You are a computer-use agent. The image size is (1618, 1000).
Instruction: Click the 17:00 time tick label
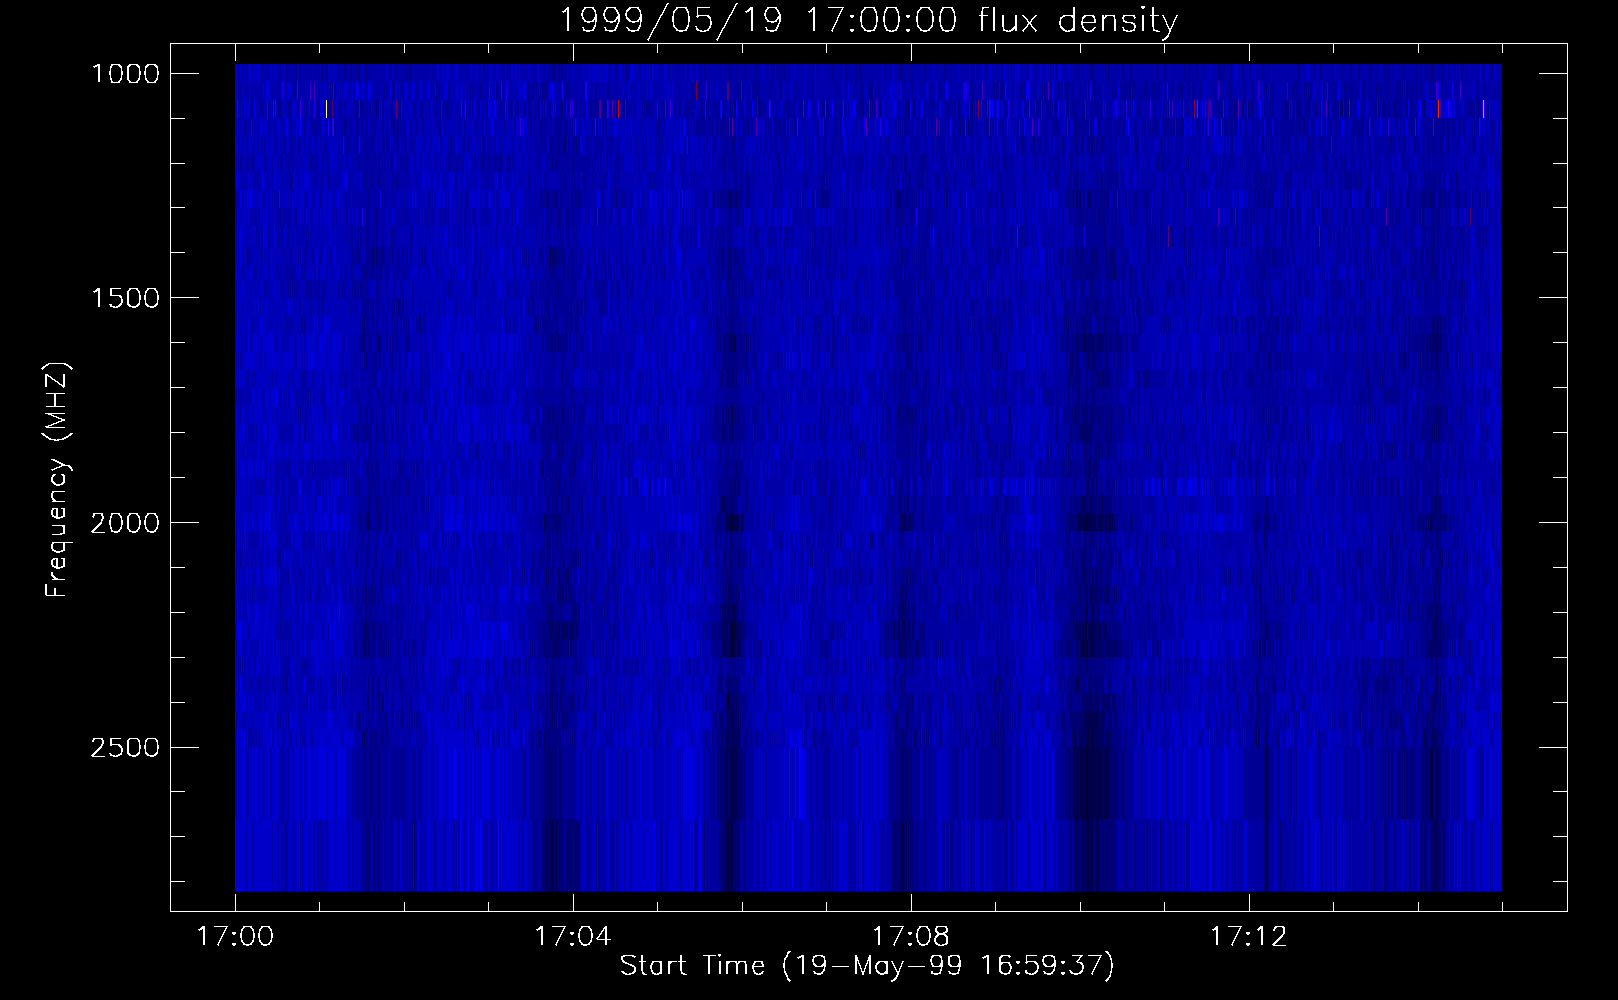pos(235,937)
